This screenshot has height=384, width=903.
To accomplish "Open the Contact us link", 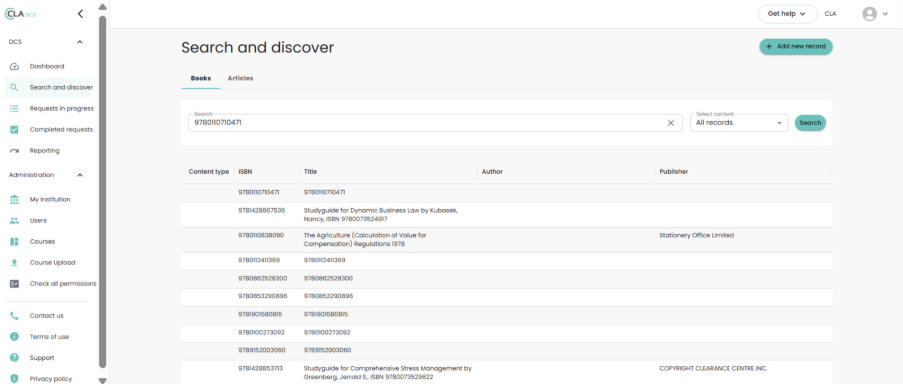I will (47, 315).
